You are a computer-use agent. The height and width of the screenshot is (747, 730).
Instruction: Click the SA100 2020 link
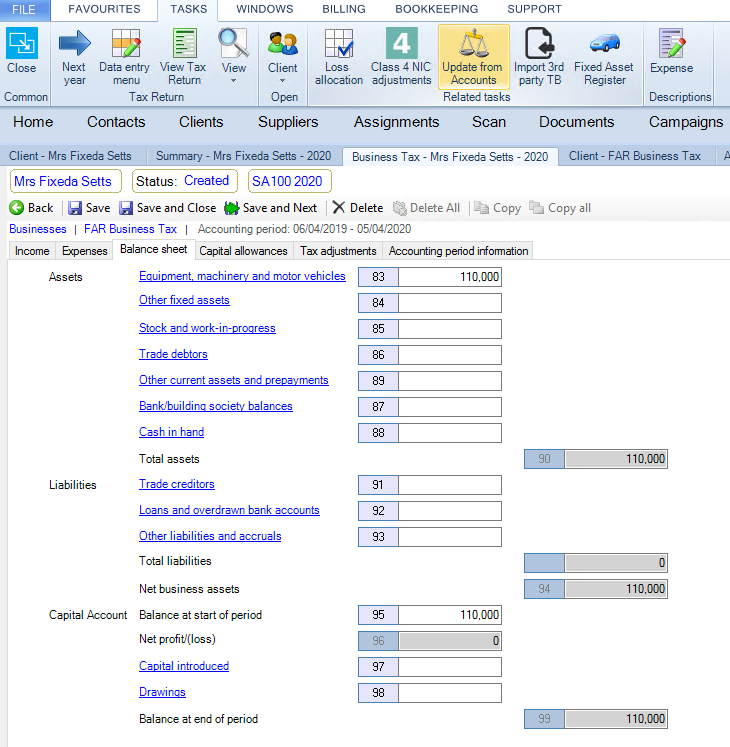[x=287, y=181]
